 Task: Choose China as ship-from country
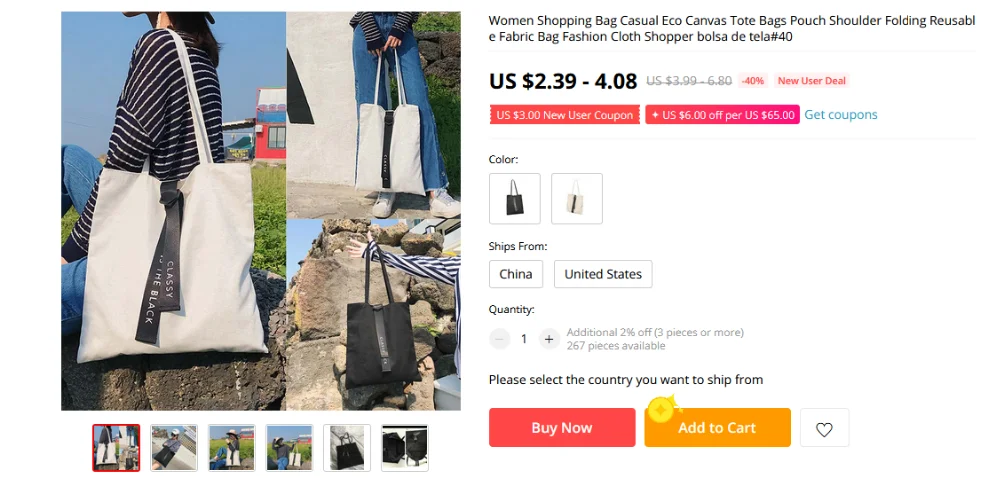click(x=516, y=274)
